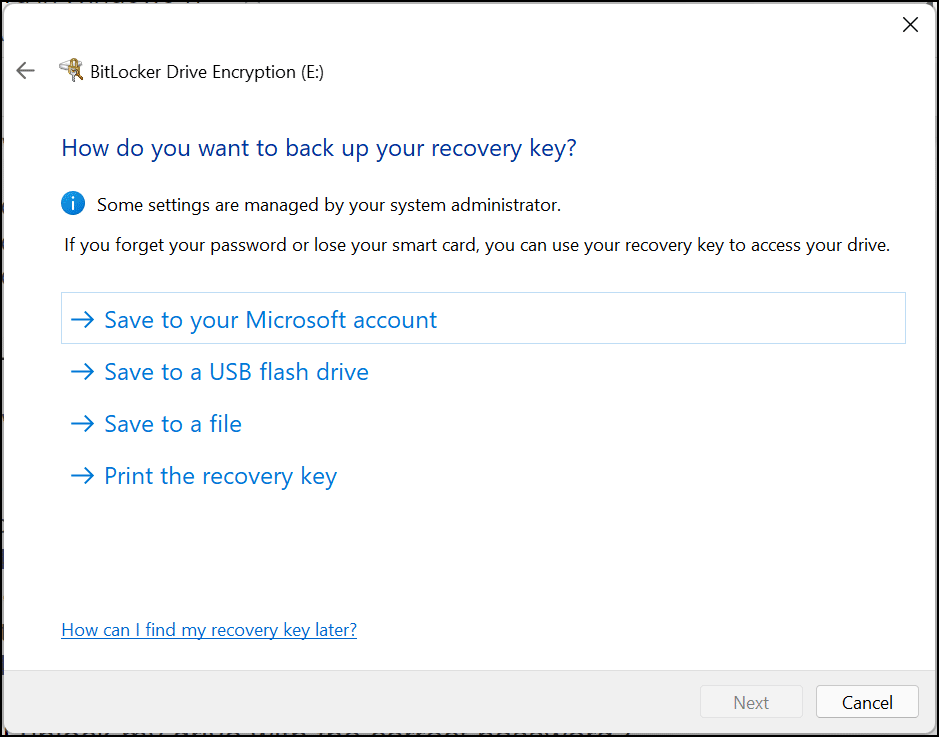
Task: Open 'How can I find my recovery key later?' link
Action: 209,630
